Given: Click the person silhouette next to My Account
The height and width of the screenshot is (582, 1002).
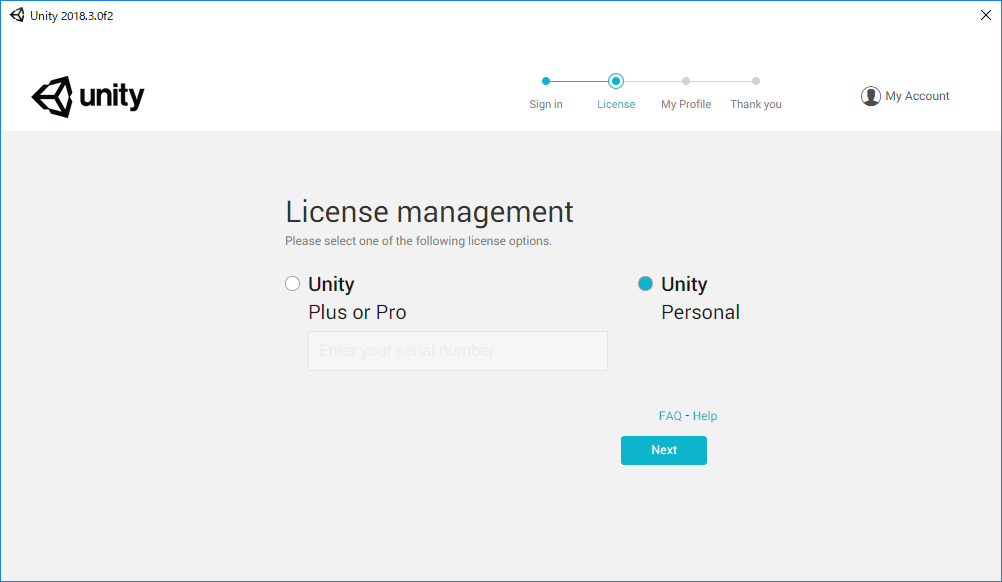Looking at the screenshot, I should point(871,95).
